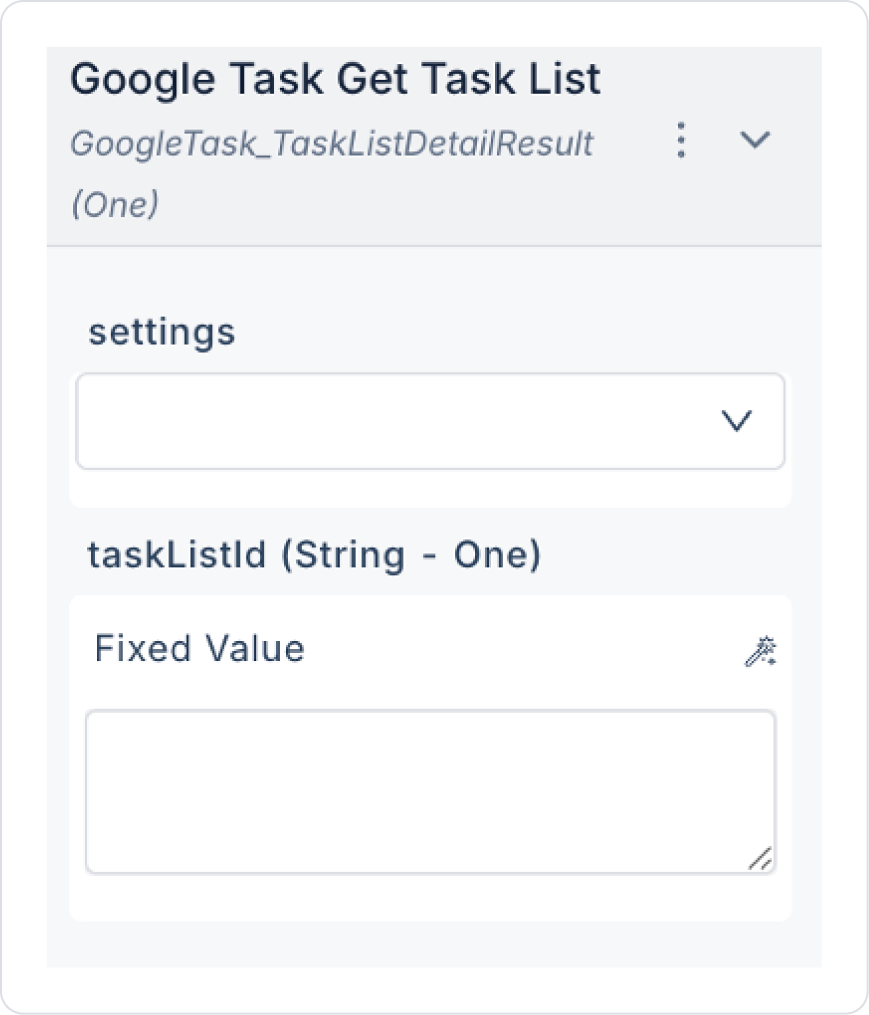Image resolution: width=869 pixels, height=1015 pixels.
Task: Click the (One) cardinality text in the header
Action: click(x=114, y=204)
